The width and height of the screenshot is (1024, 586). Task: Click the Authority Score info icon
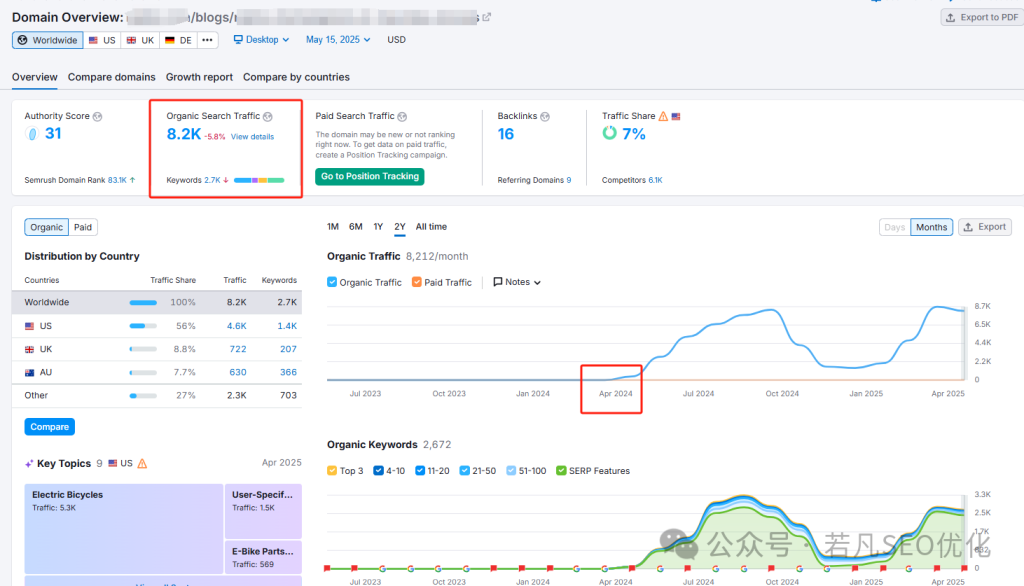(98, 117)
